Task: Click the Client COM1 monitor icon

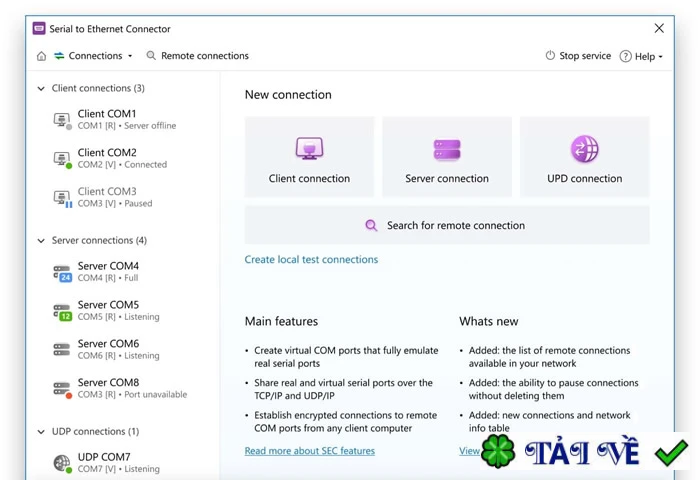Action: coord(62,120)
